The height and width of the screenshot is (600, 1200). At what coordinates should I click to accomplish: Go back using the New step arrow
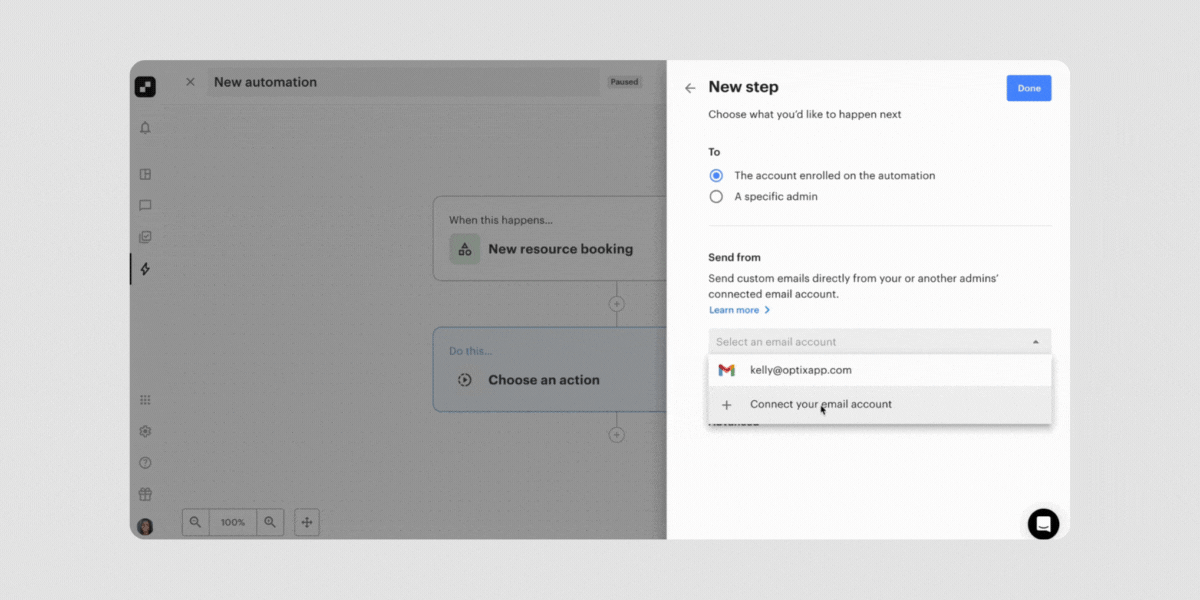[x=689, y=88]
